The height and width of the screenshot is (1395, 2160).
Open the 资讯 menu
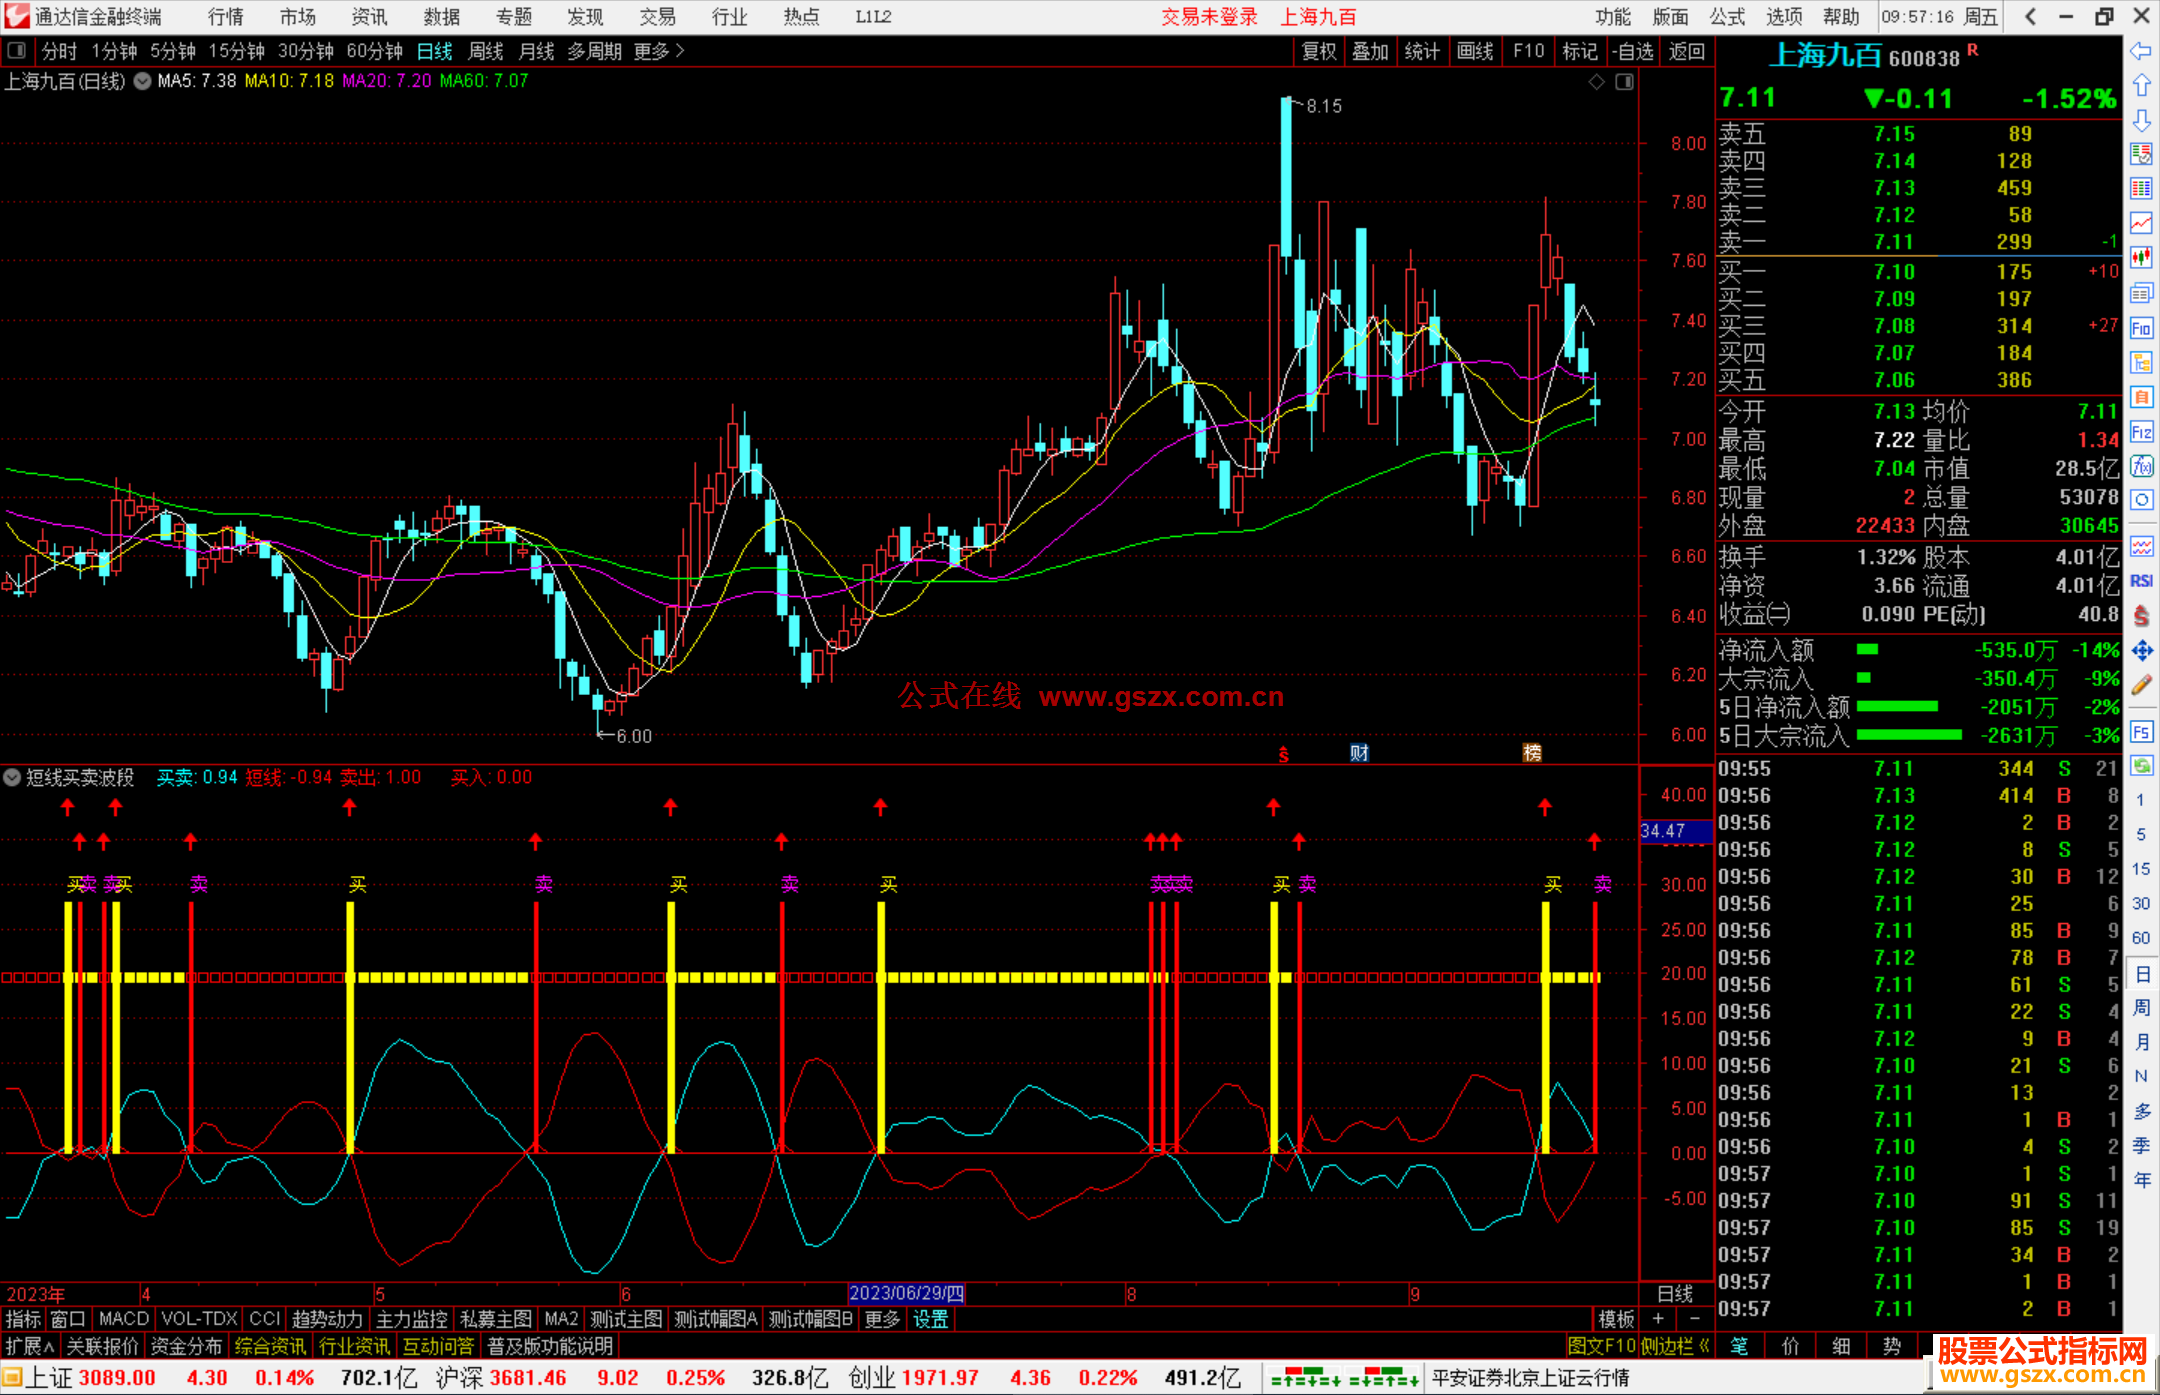pyautogui.click(x=369, y=17)
